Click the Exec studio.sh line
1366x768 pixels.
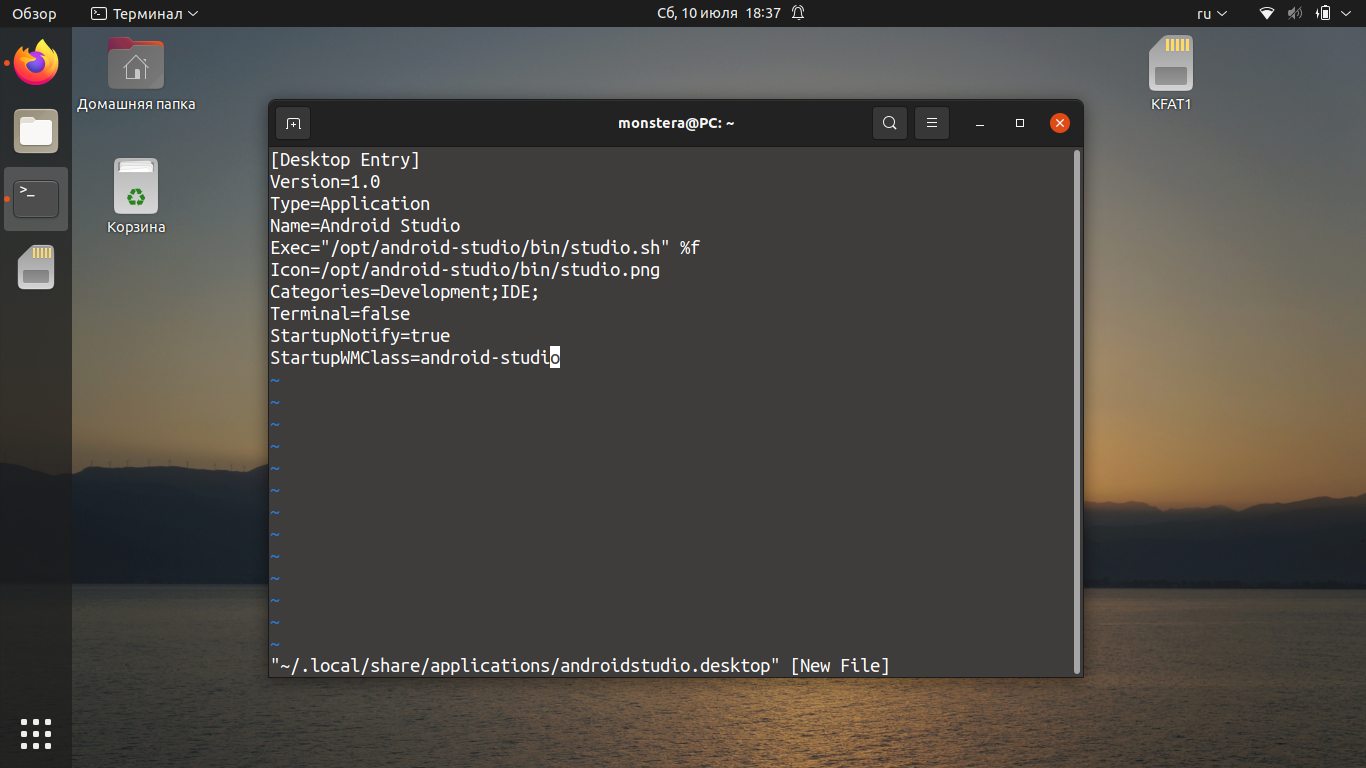click(485, 248)
